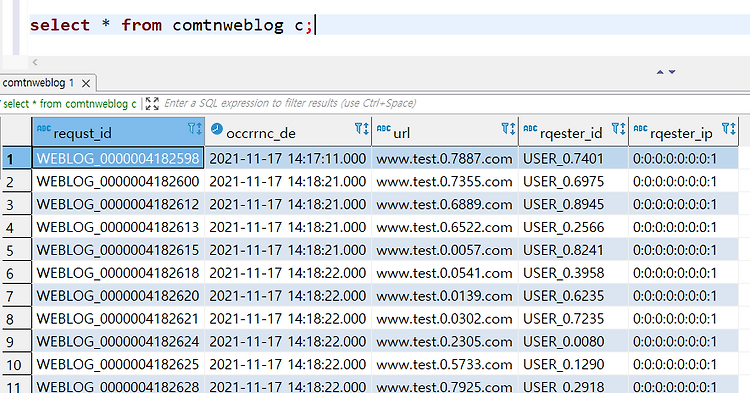Click the down arrow above results panel
The height and width of the screenshot is (393, 750).
(672, 72)
